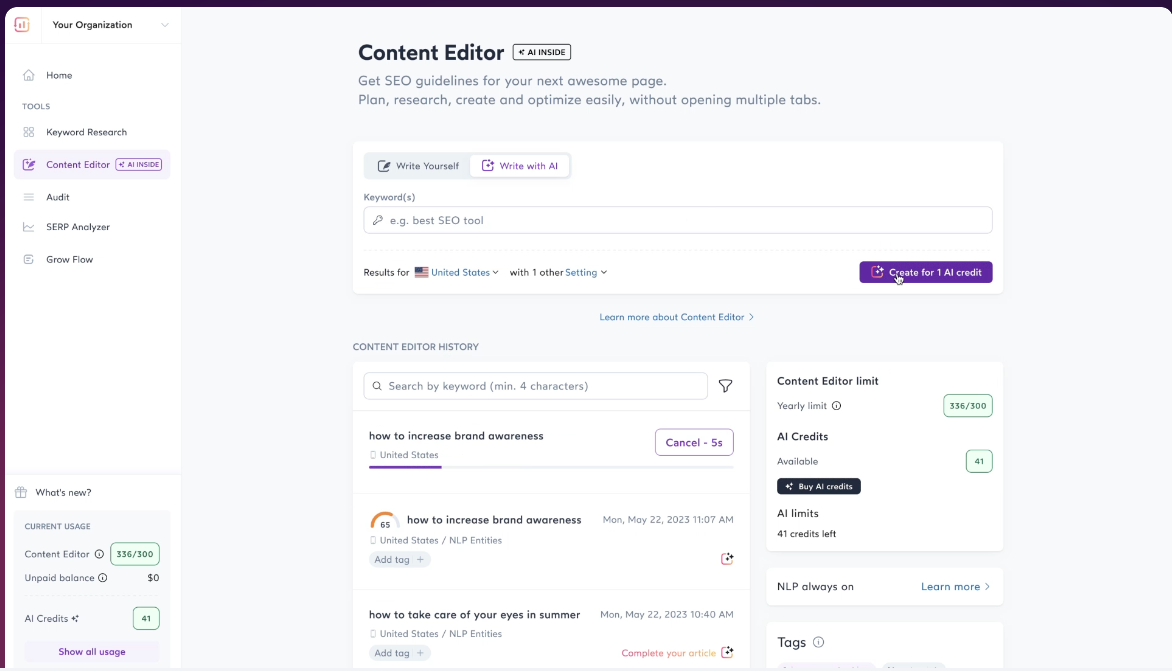Screen dimensions: 1172x671
Task: Click the Content Editor pencil icon in sidebar
Action: 28,164
